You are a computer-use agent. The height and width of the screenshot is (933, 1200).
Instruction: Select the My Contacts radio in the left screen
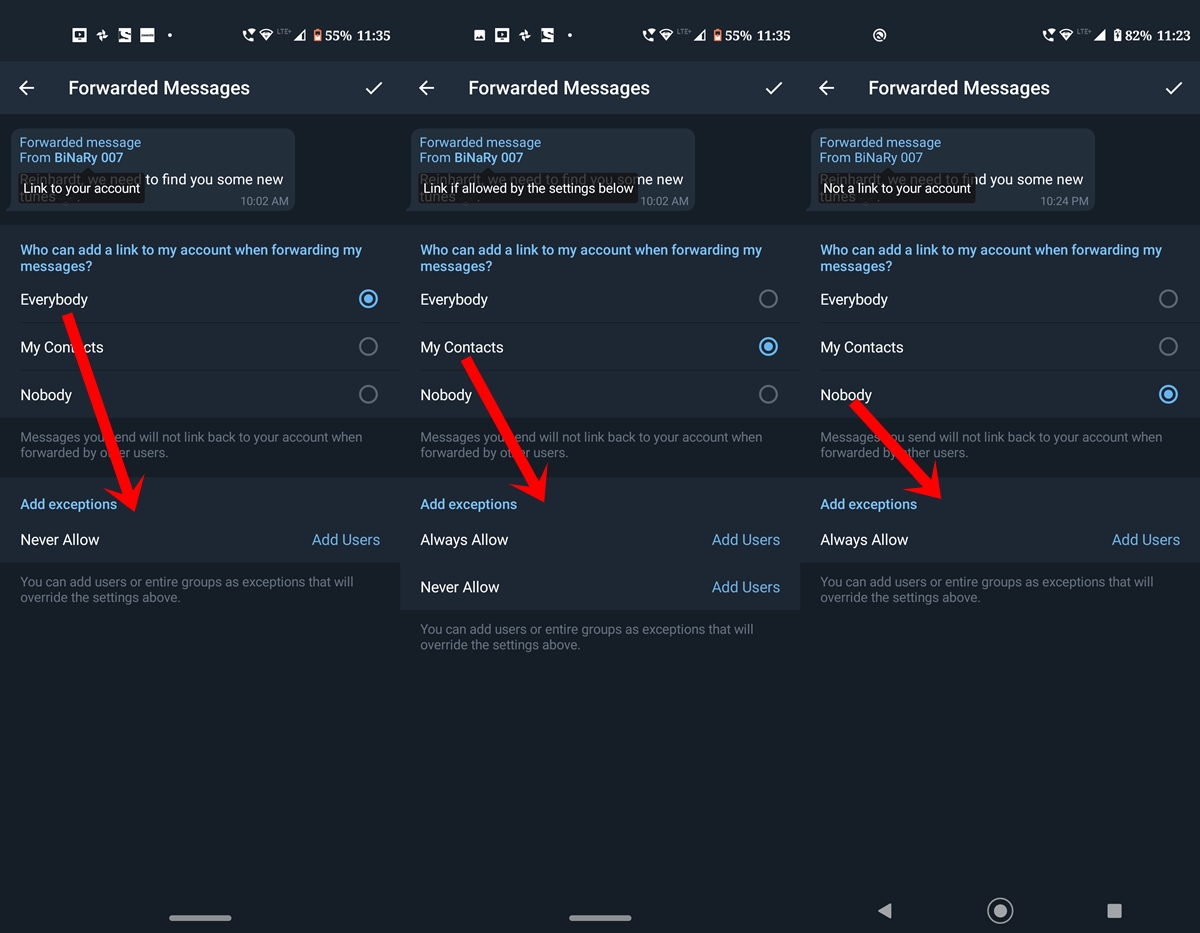[368, 347]
